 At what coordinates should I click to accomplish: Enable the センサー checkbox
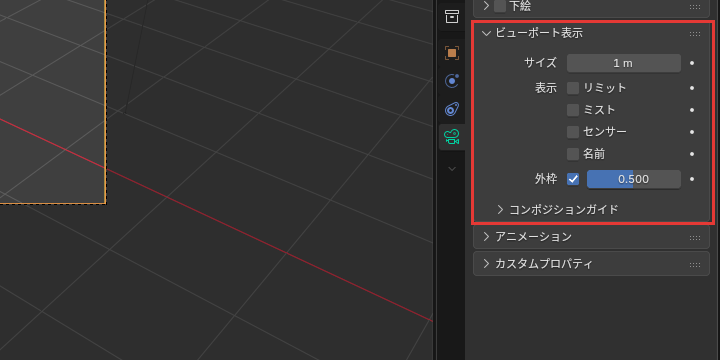click(573, 132)
